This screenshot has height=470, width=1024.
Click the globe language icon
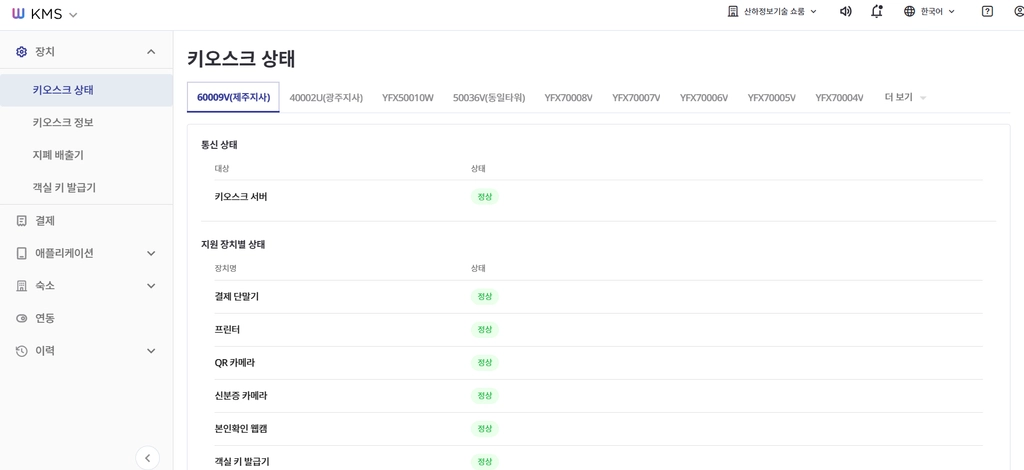(910, 11)
